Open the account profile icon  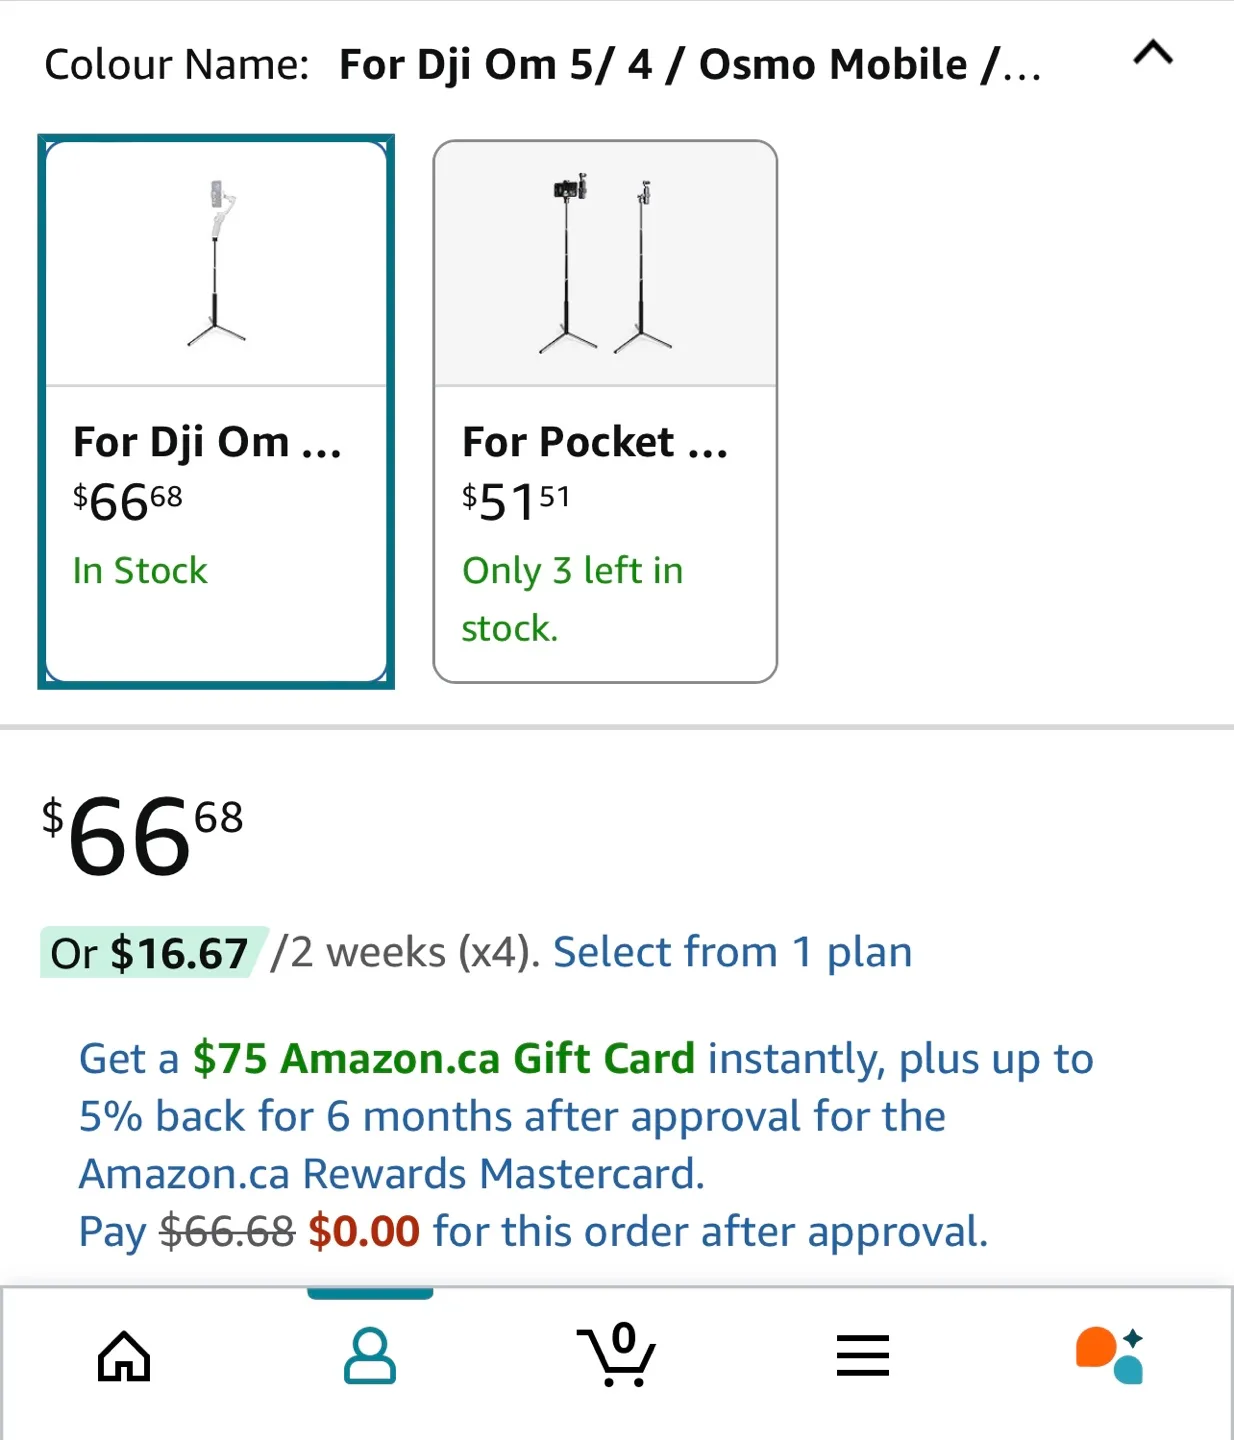pyautogui.click(x=370, y=1356)
